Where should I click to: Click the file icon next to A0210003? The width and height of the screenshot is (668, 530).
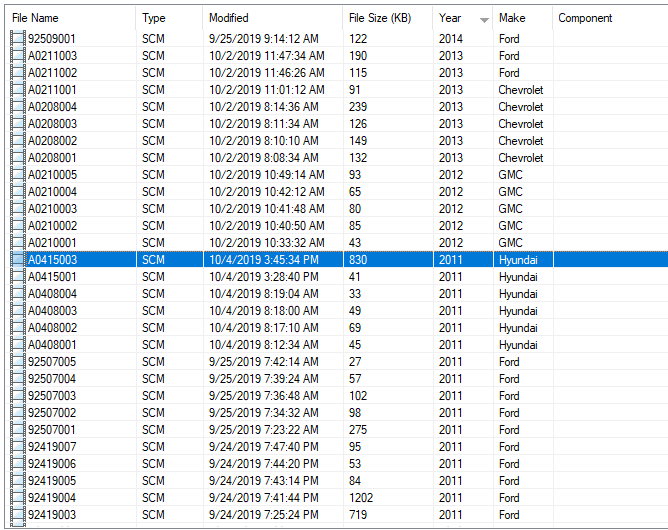point(18,209)
